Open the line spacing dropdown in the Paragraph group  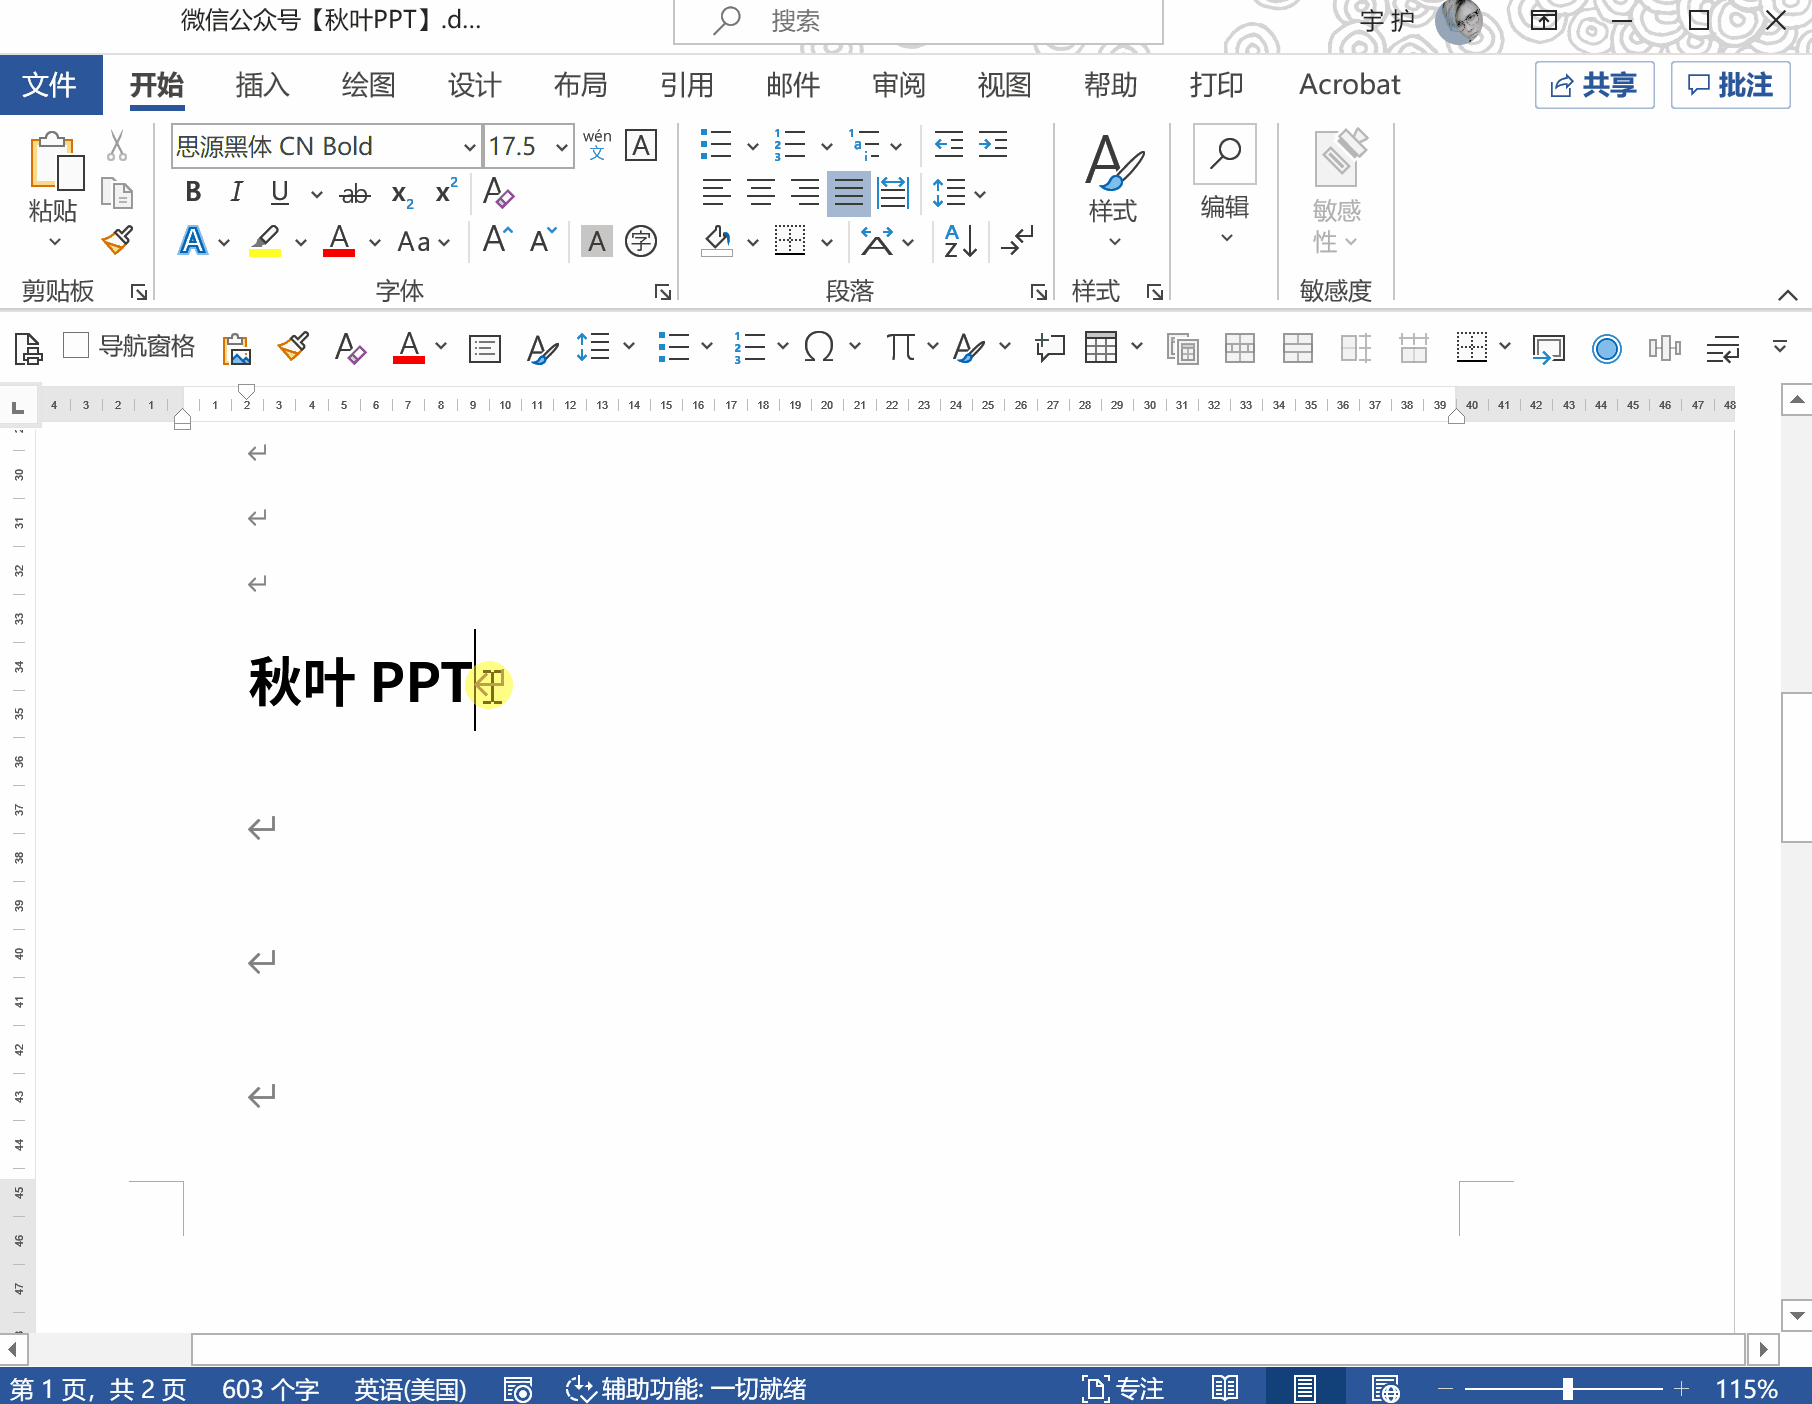[980, 193]
